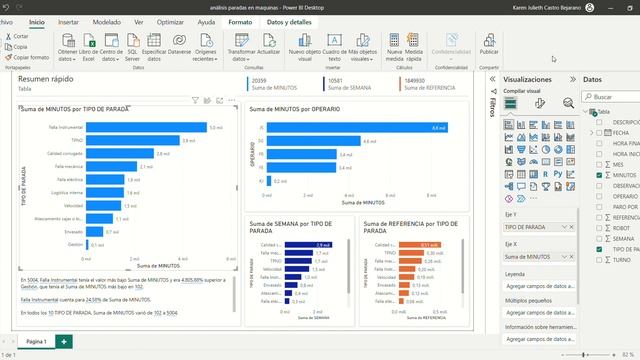640x360 pixels.
Task: Open the Insertar ribbon tab
Action: 68,22
